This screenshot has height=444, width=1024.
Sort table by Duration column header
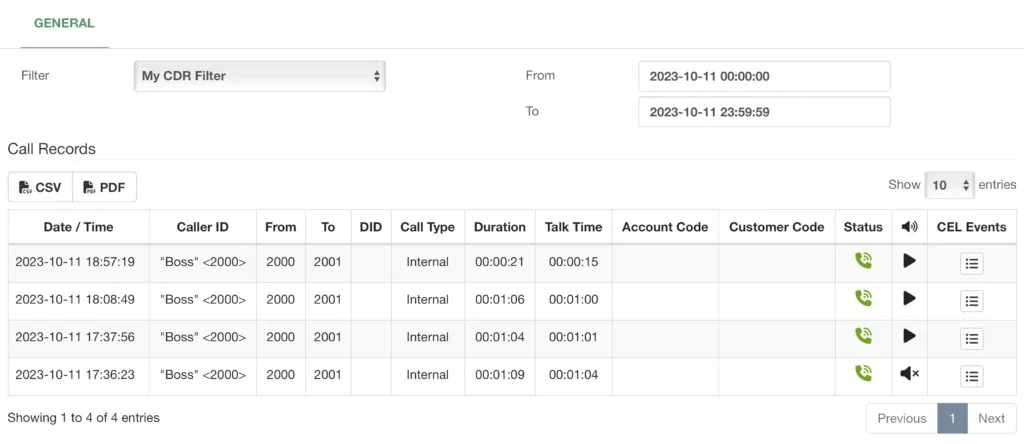point(500,227)
